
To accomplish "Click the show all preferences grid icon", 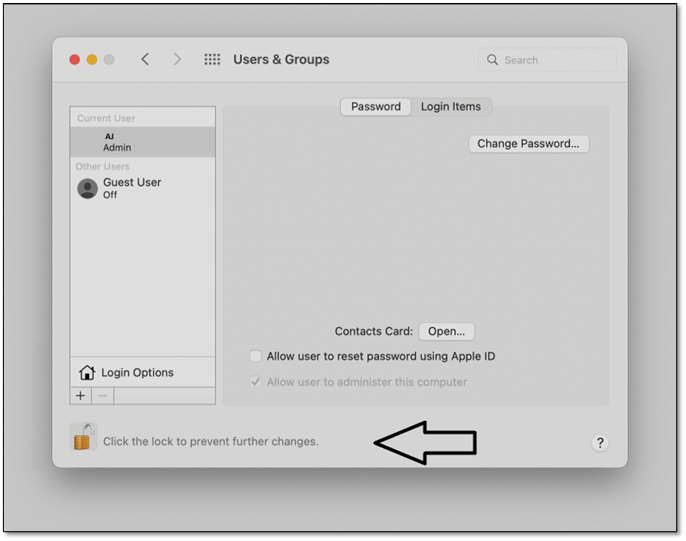I will [x=212, y=60].
